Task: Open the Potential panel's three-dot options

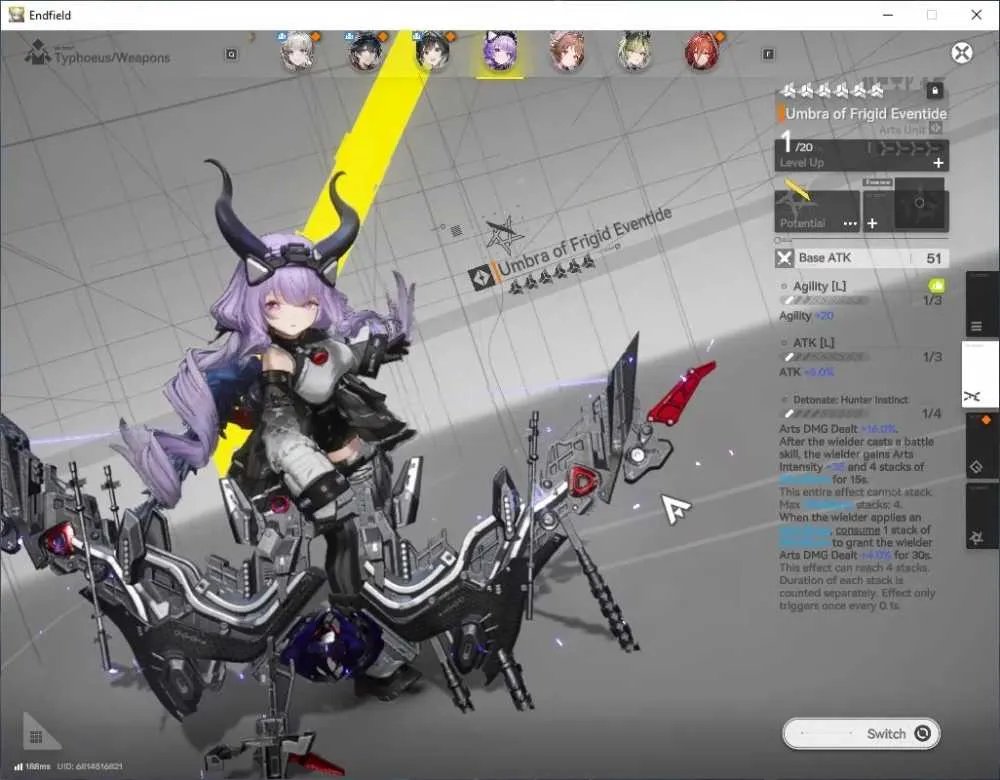Action: [x=850, y=224]
